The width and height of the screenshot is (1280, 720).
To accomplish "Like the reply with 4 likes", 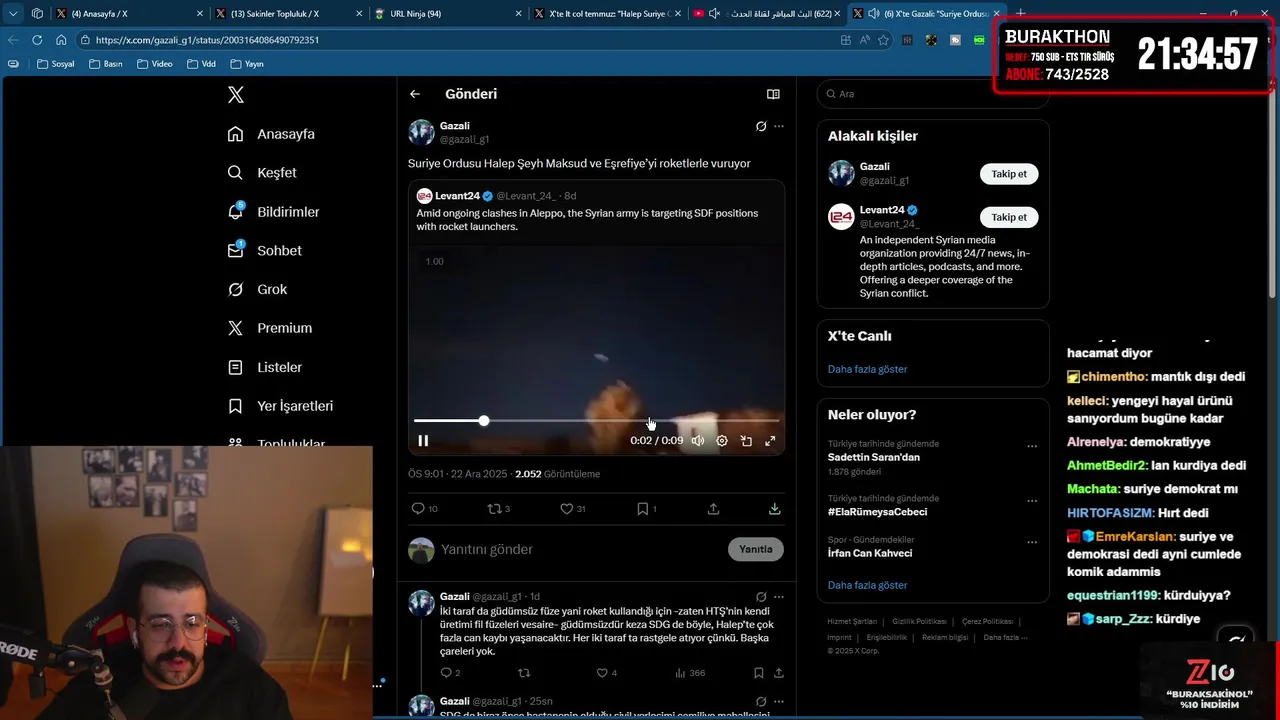I will coord(606,673).
